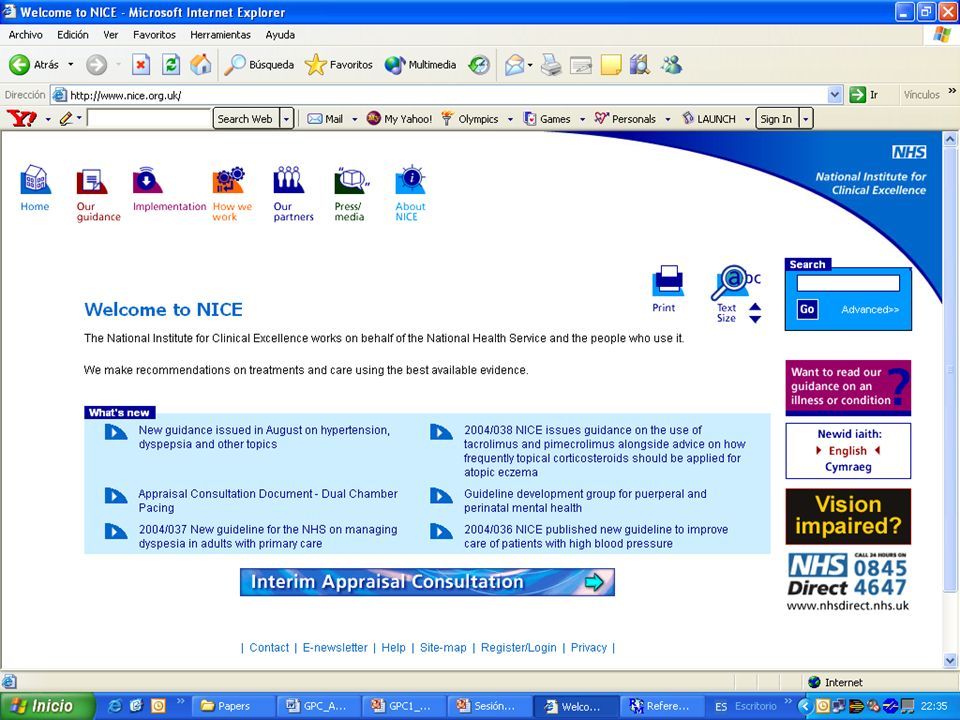
Task: Click the browser toolbar Print icon
Action: click(x=551, y=64)
